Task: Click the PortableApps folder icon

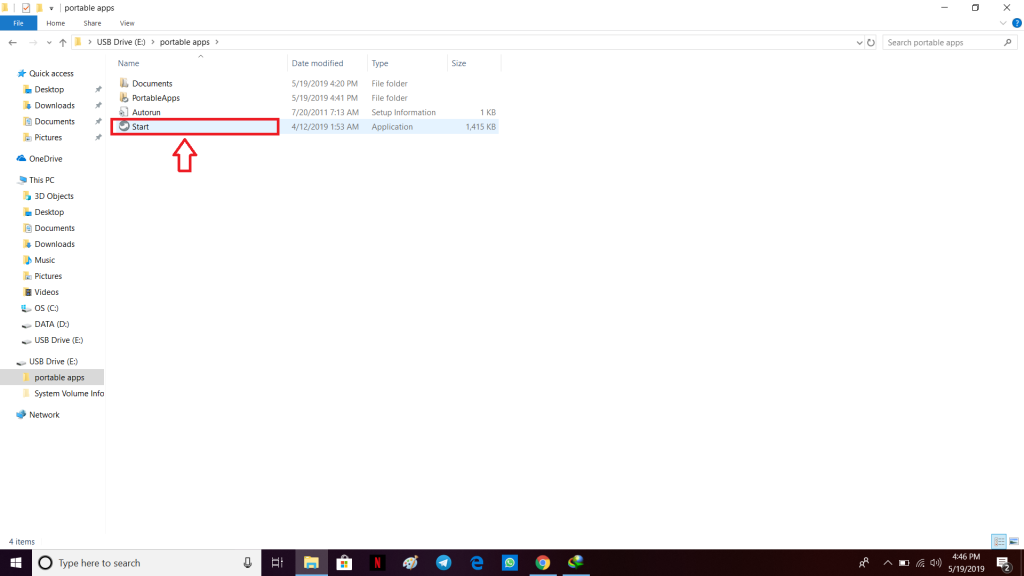Action: click(x=124, y=97)
